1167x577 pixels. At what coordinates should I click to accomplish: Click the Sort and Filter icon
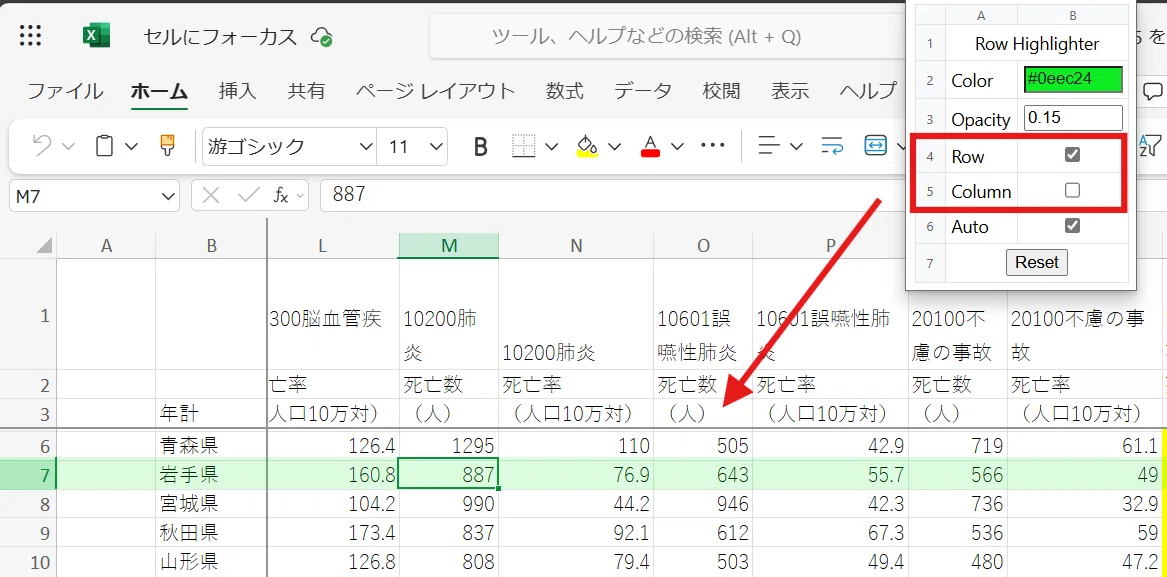click(x=1150, y=146)
